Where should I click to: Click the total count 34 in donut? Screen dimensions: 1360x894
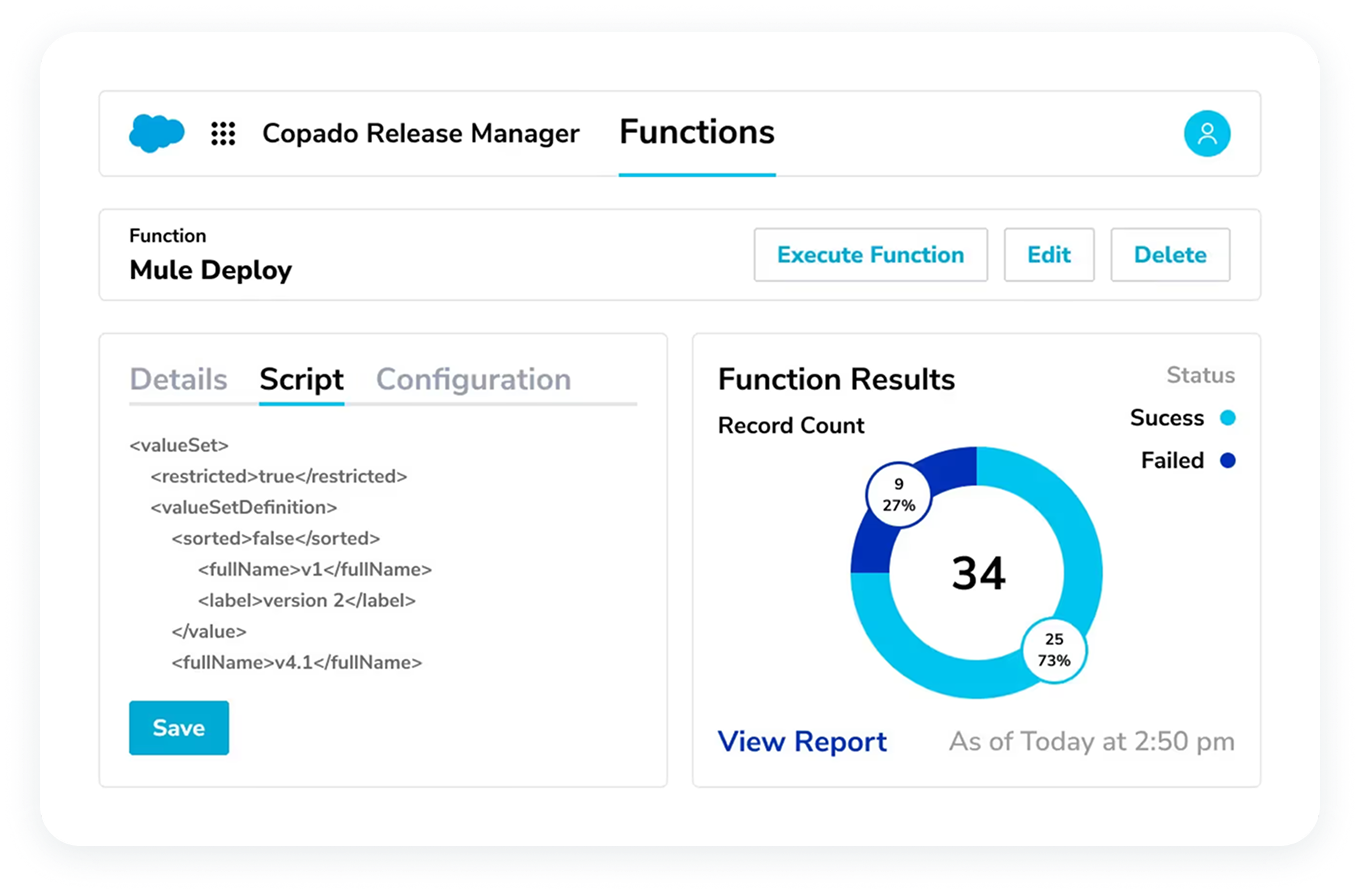(978, 573)
